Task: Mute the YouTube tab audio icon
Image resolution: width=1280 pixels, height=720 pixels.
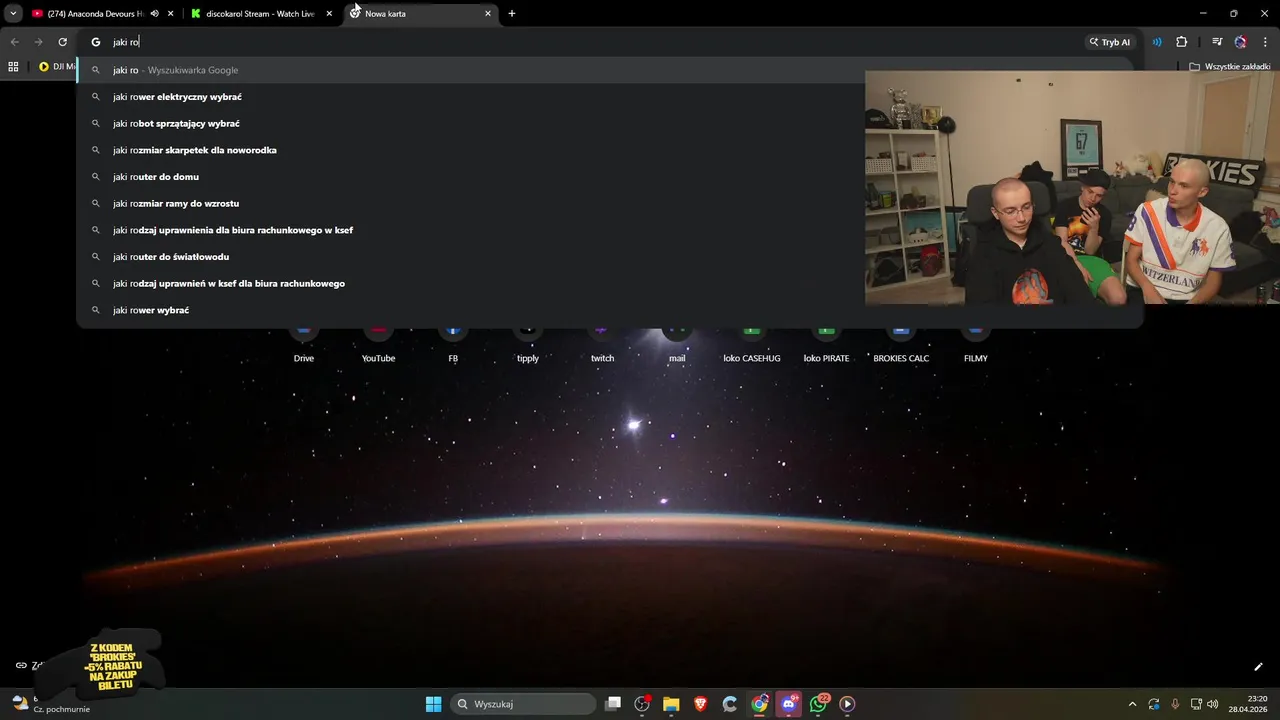Action: pos(154,14)
